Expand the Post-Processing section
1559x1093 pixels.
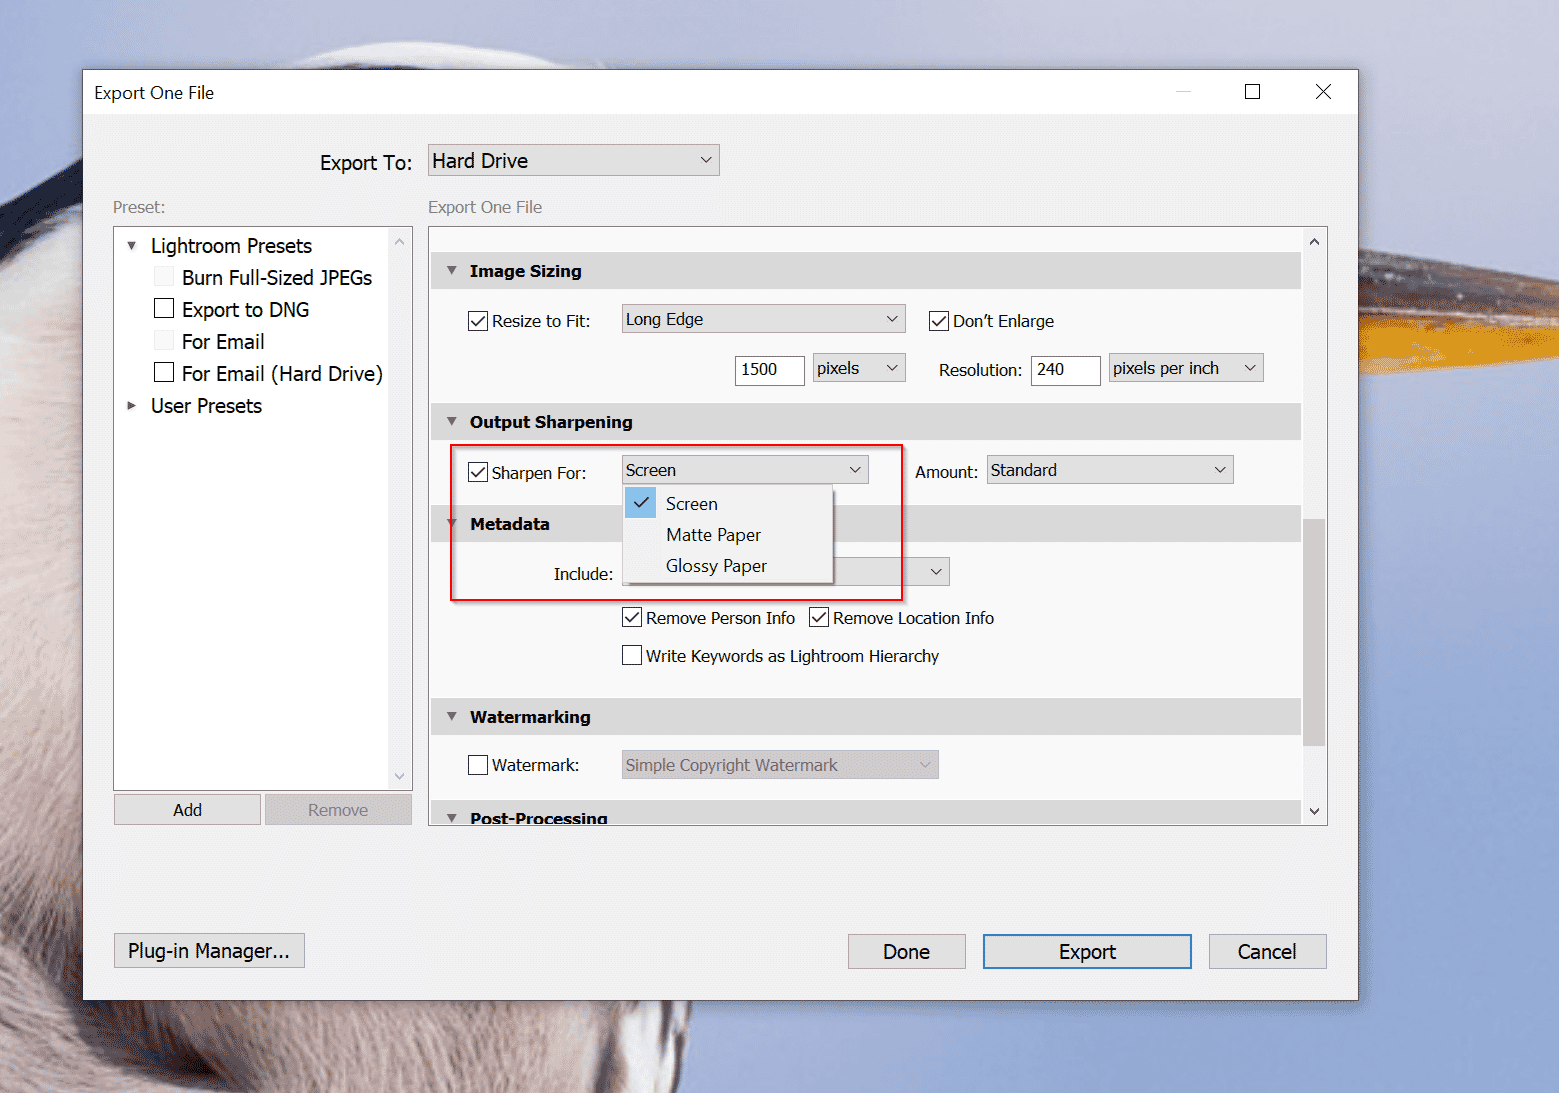click(451, 817)
